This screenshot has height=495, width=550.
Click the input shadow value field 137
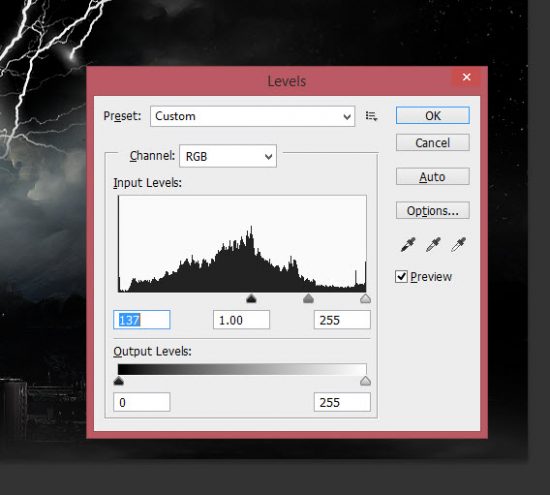[x=142, y=320]
